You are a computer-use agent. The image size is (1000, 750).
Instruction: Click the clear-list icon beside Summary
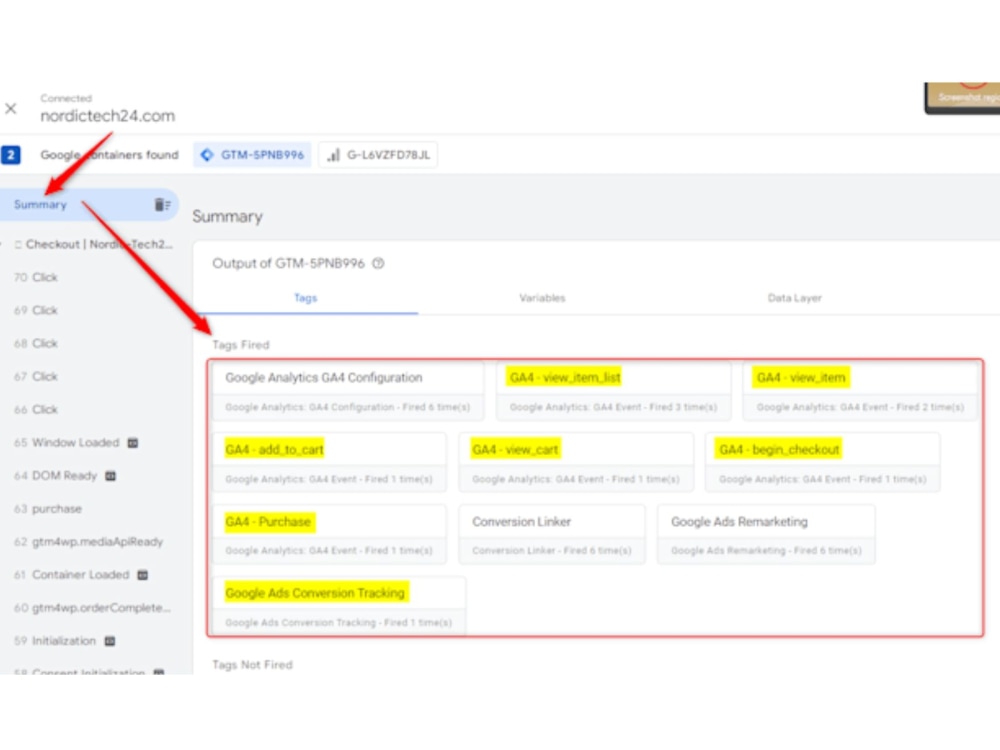tap(165, 204)
